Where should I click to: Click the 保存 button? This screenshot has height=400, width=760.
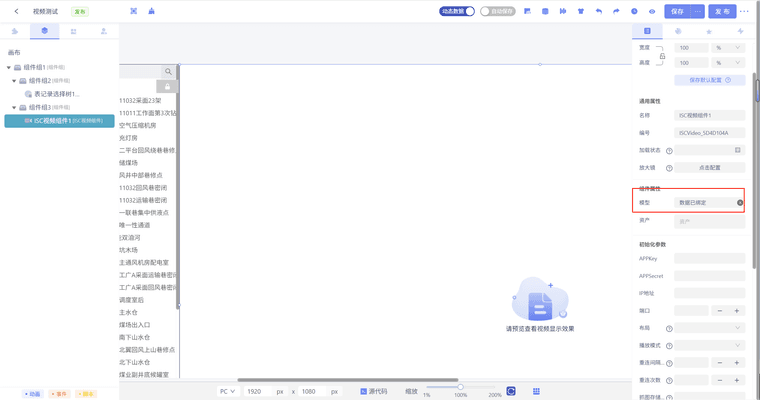[677, 11]
